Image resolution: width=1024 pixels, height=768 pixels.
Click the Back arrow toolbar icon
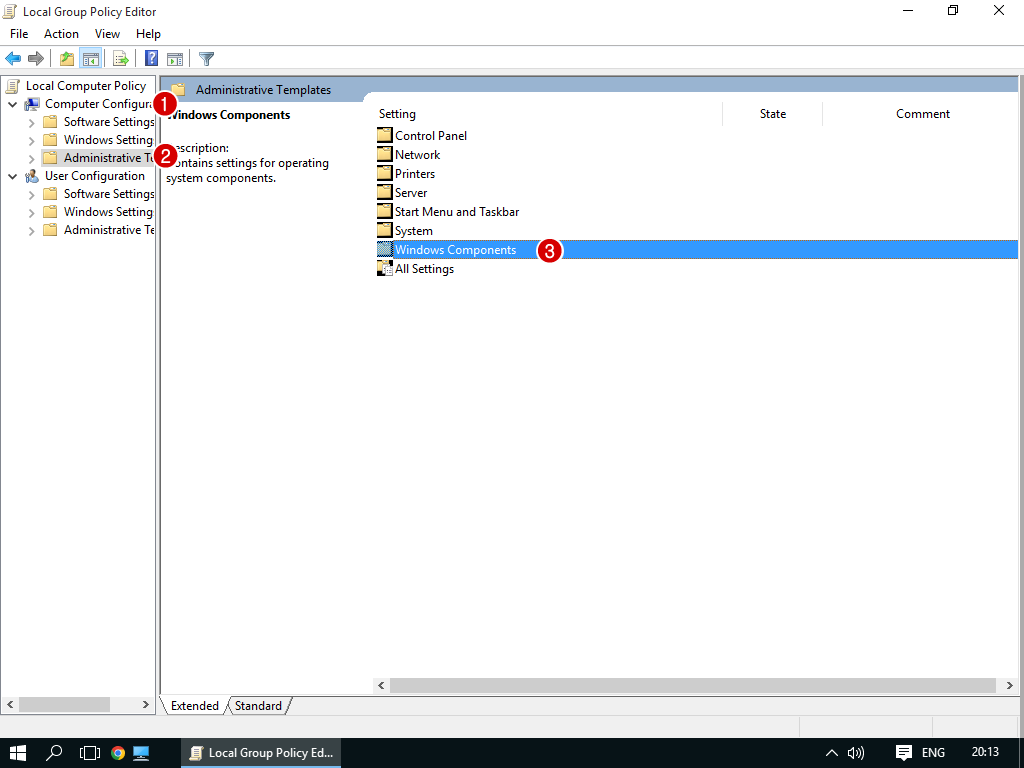coord(14,59)
